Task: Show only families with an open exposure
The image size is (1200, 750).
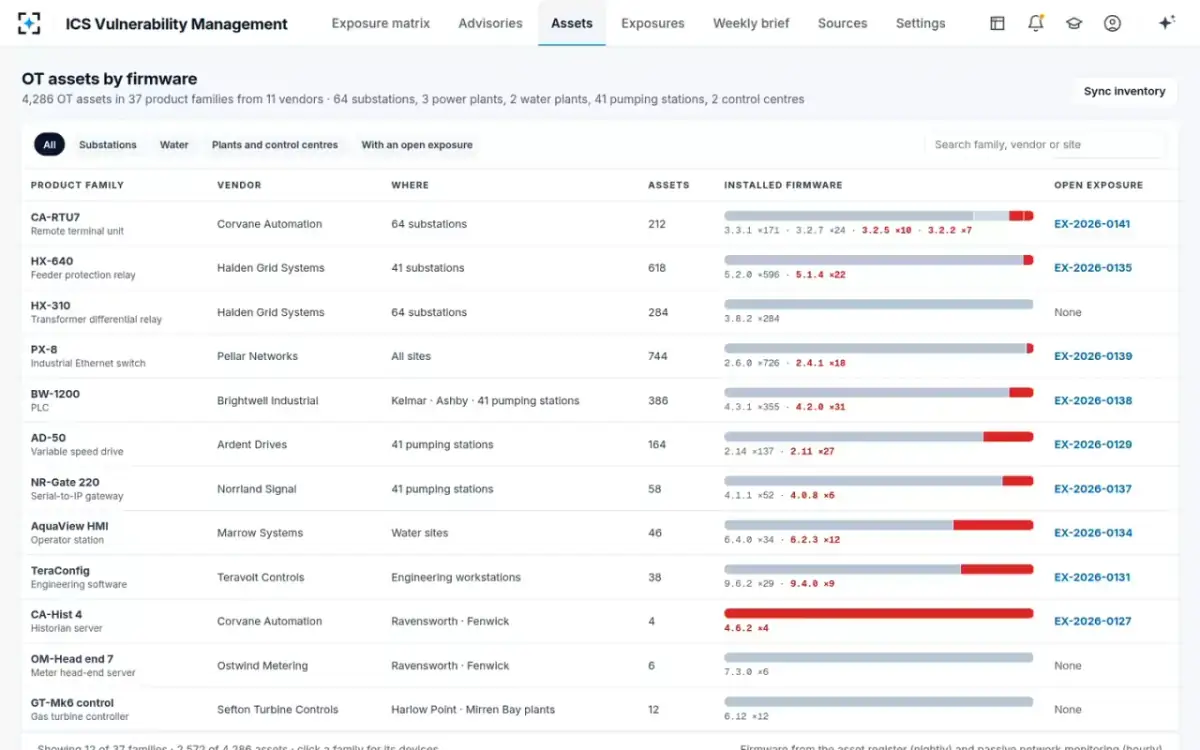Action: (x=417, y=145)
